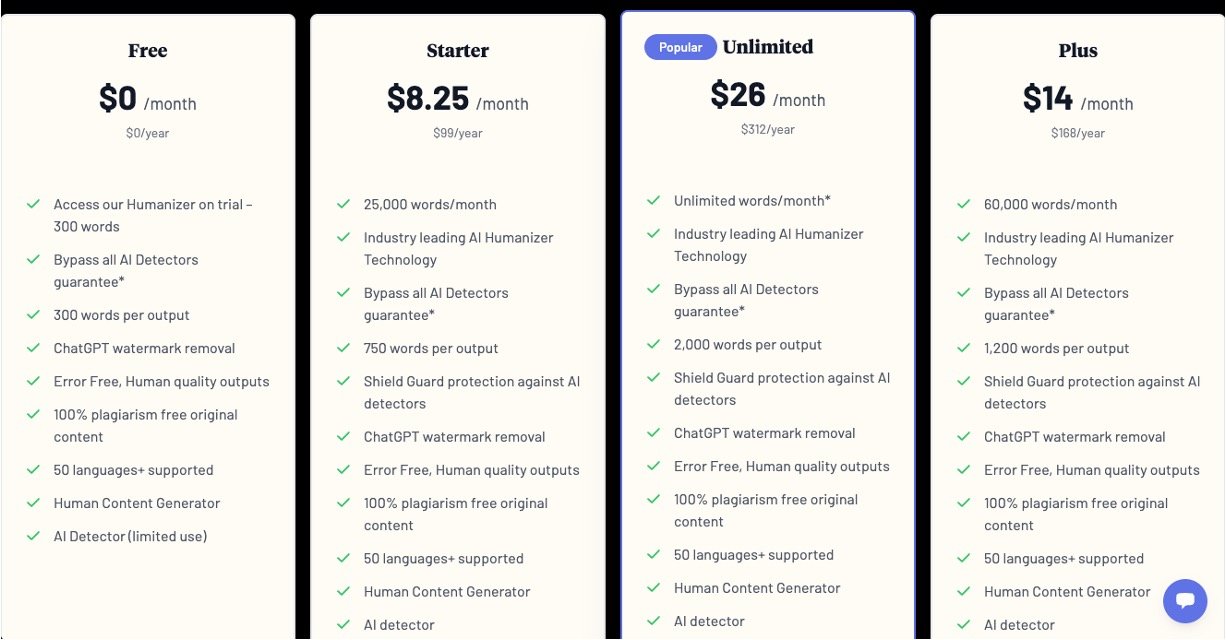Screen dimensions: 1226x640
Task: Click the '$312/year' annual price text
Action: pyautogui.click(x=768, y=129)
